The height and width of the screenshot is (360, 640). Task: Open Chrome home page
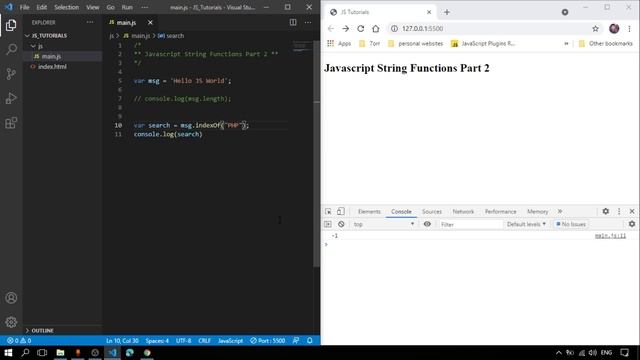click(376, 29)
